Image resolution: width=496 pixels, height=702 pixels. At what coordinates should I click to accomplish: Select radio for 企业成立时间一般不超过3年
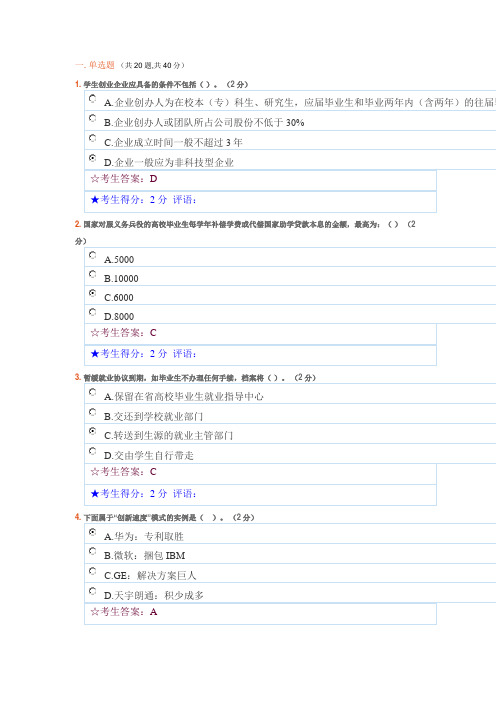[93, 138]
